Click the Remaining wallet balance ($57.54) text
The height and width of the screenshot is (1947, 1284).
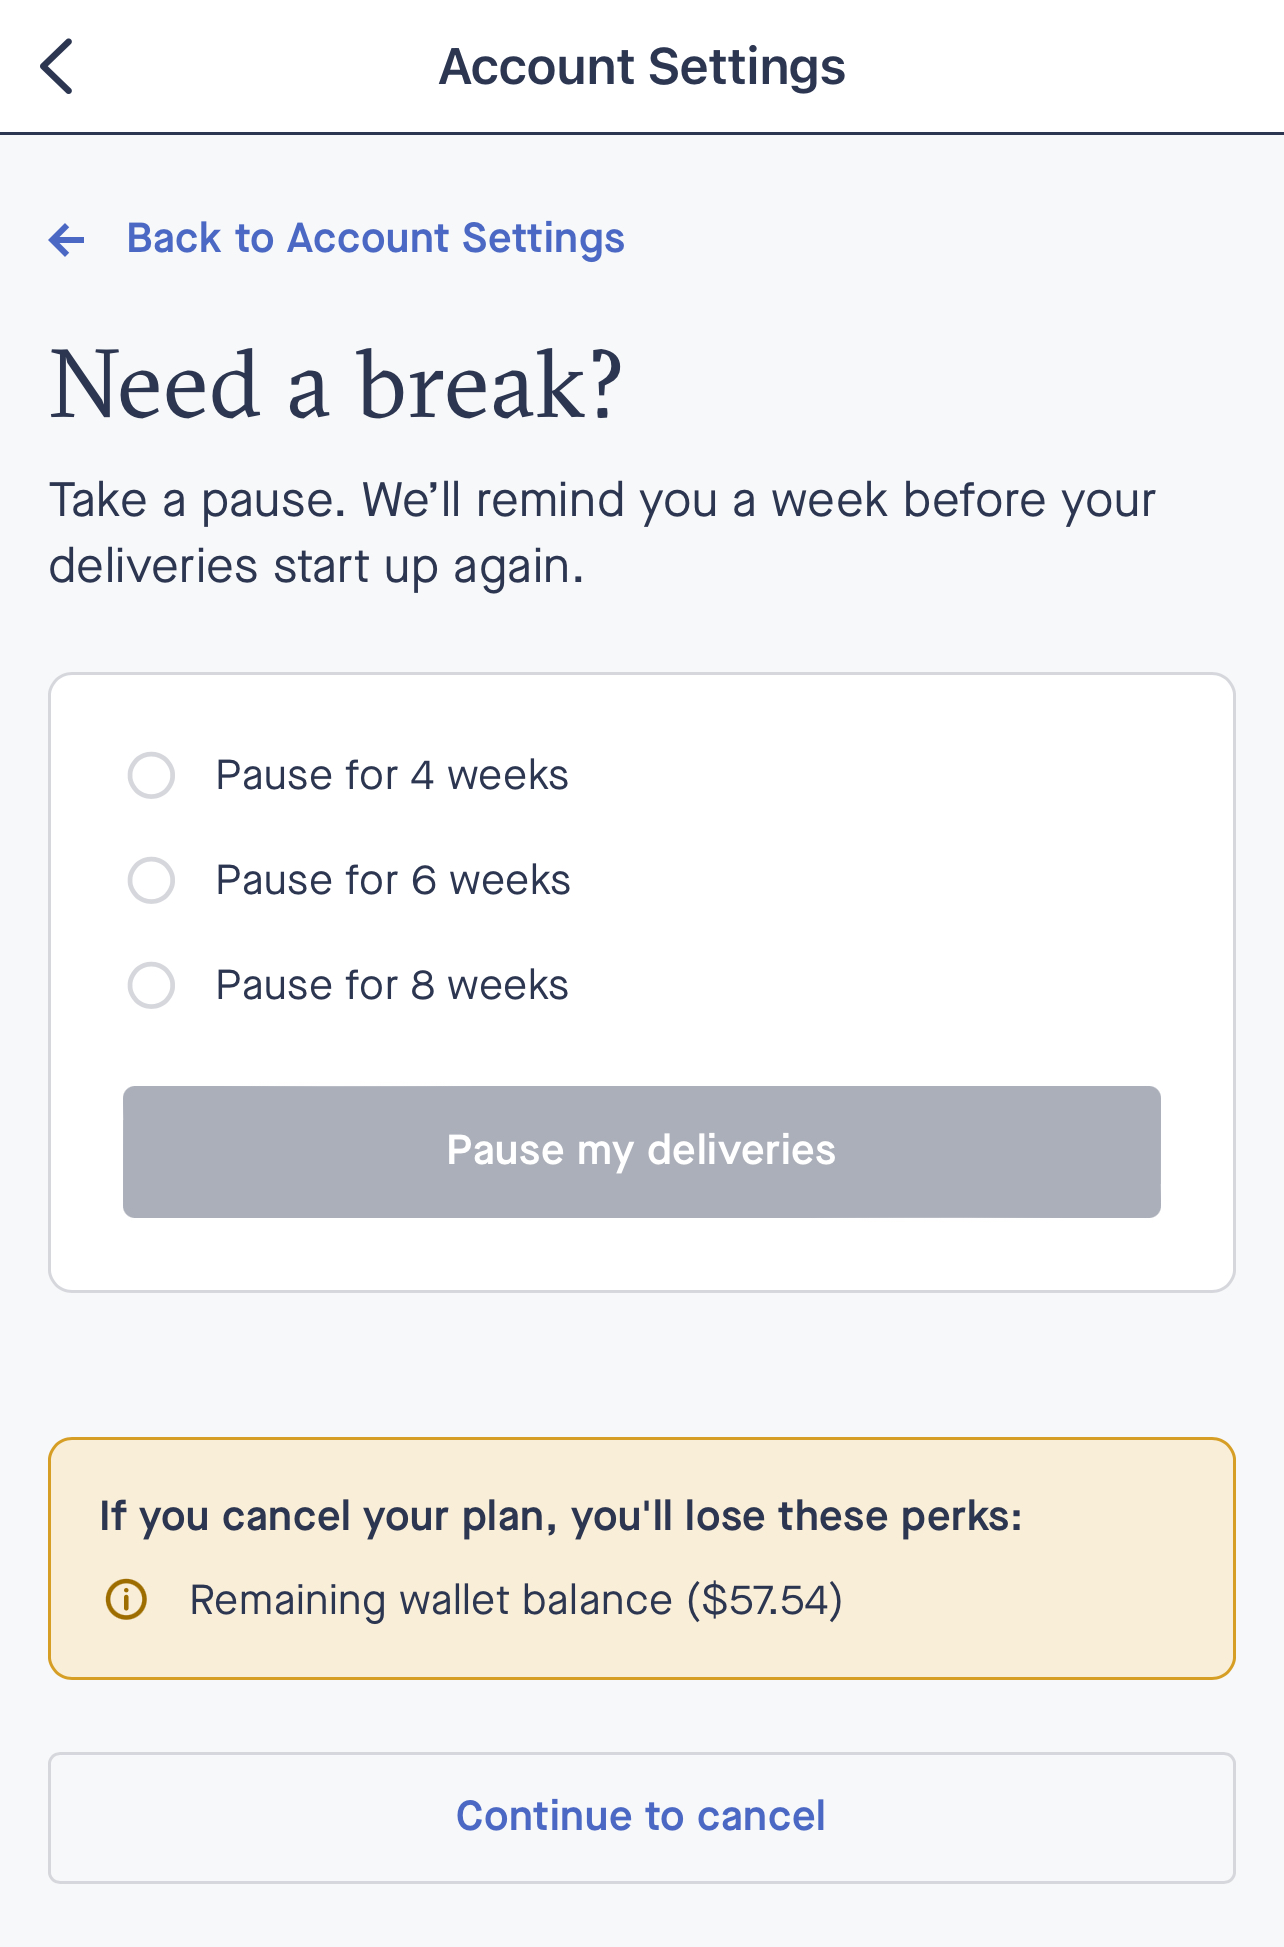[518, 1600]
